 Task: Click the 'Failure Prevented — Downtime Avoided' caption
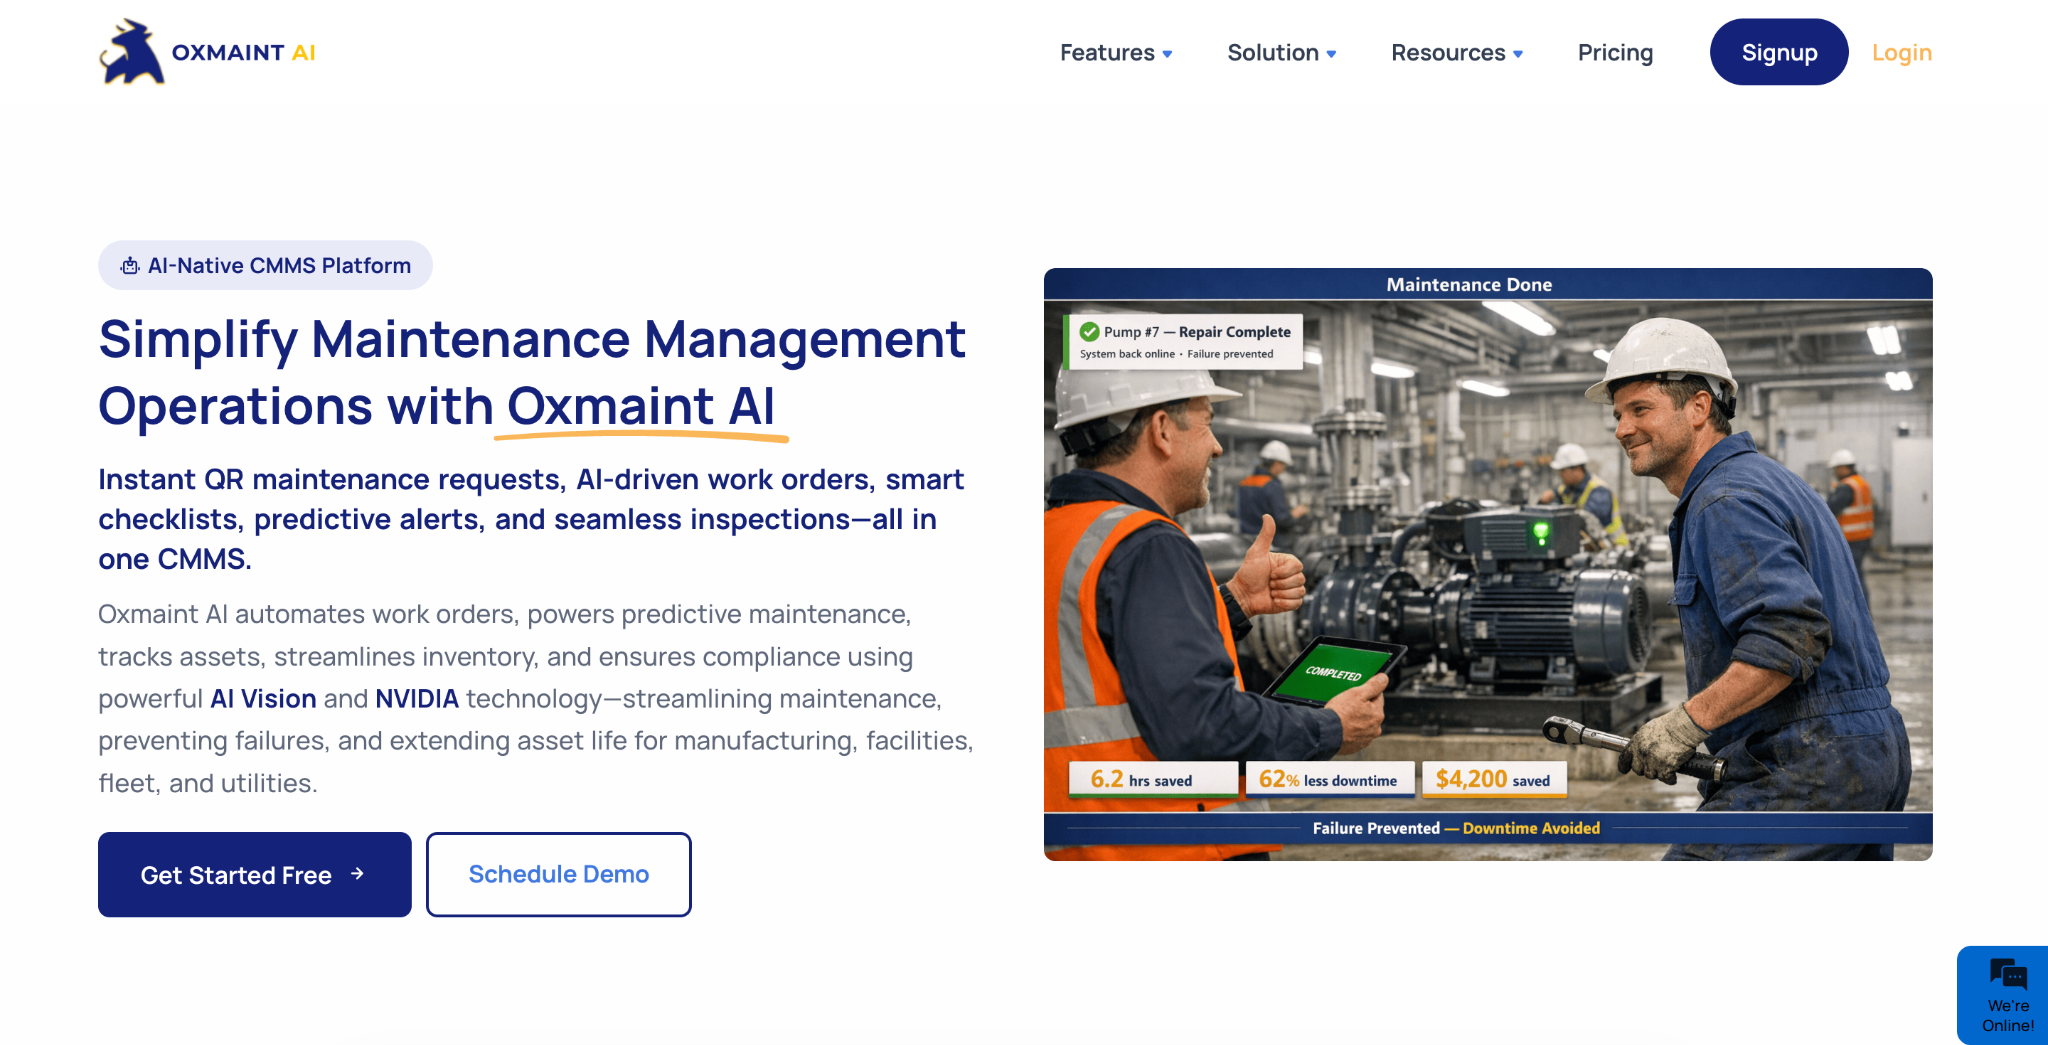(1456, 828)
